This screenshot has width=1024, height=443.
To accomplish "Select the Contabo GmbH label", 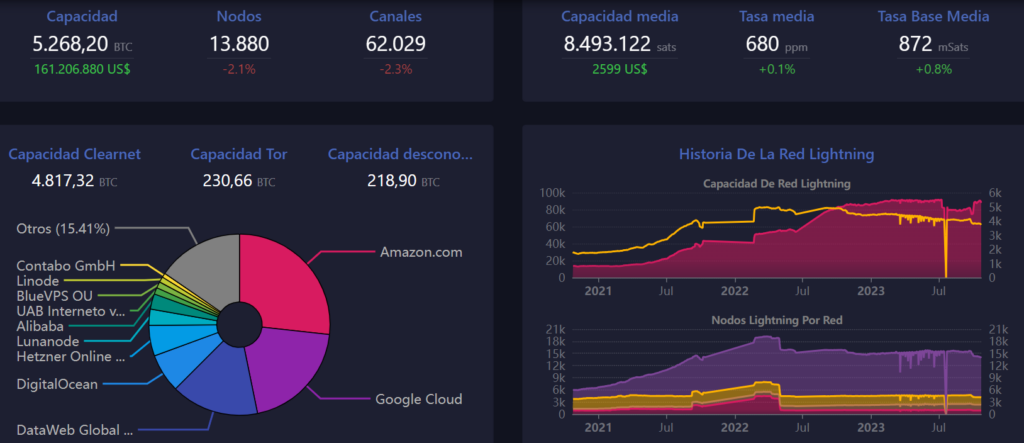I will (x=66, y=265).
